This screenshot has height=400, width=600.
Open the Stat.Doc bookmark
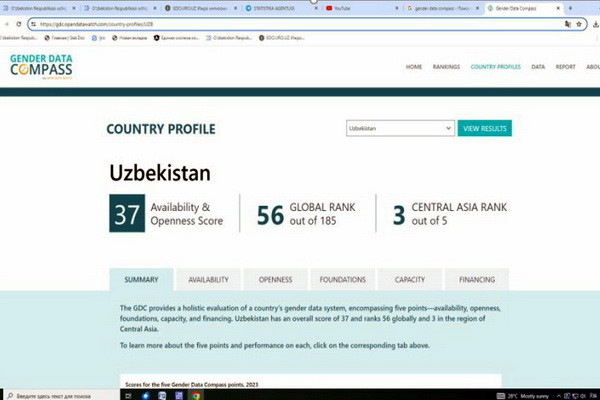[x=64, y=38]
